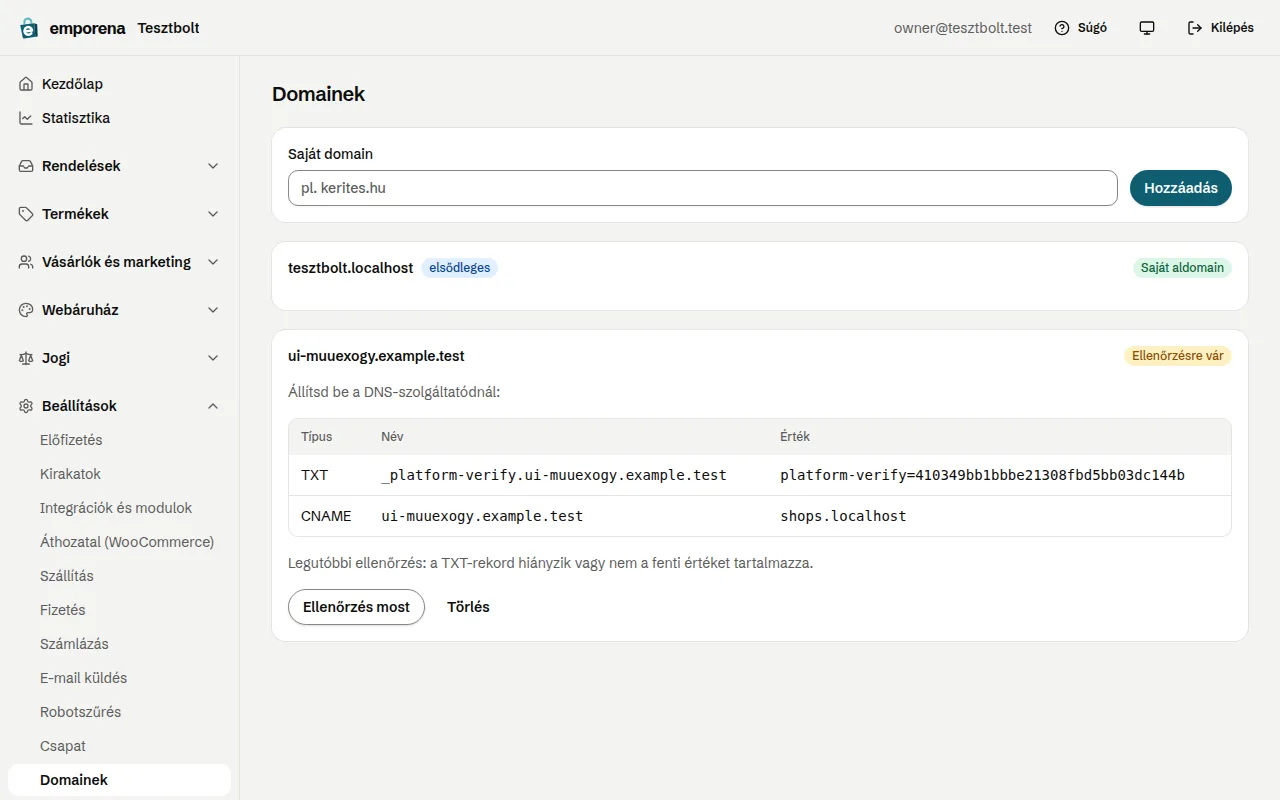Click the Beállítások gear icon
Screen dimensions: 1280x800
(x=26, y=406)
